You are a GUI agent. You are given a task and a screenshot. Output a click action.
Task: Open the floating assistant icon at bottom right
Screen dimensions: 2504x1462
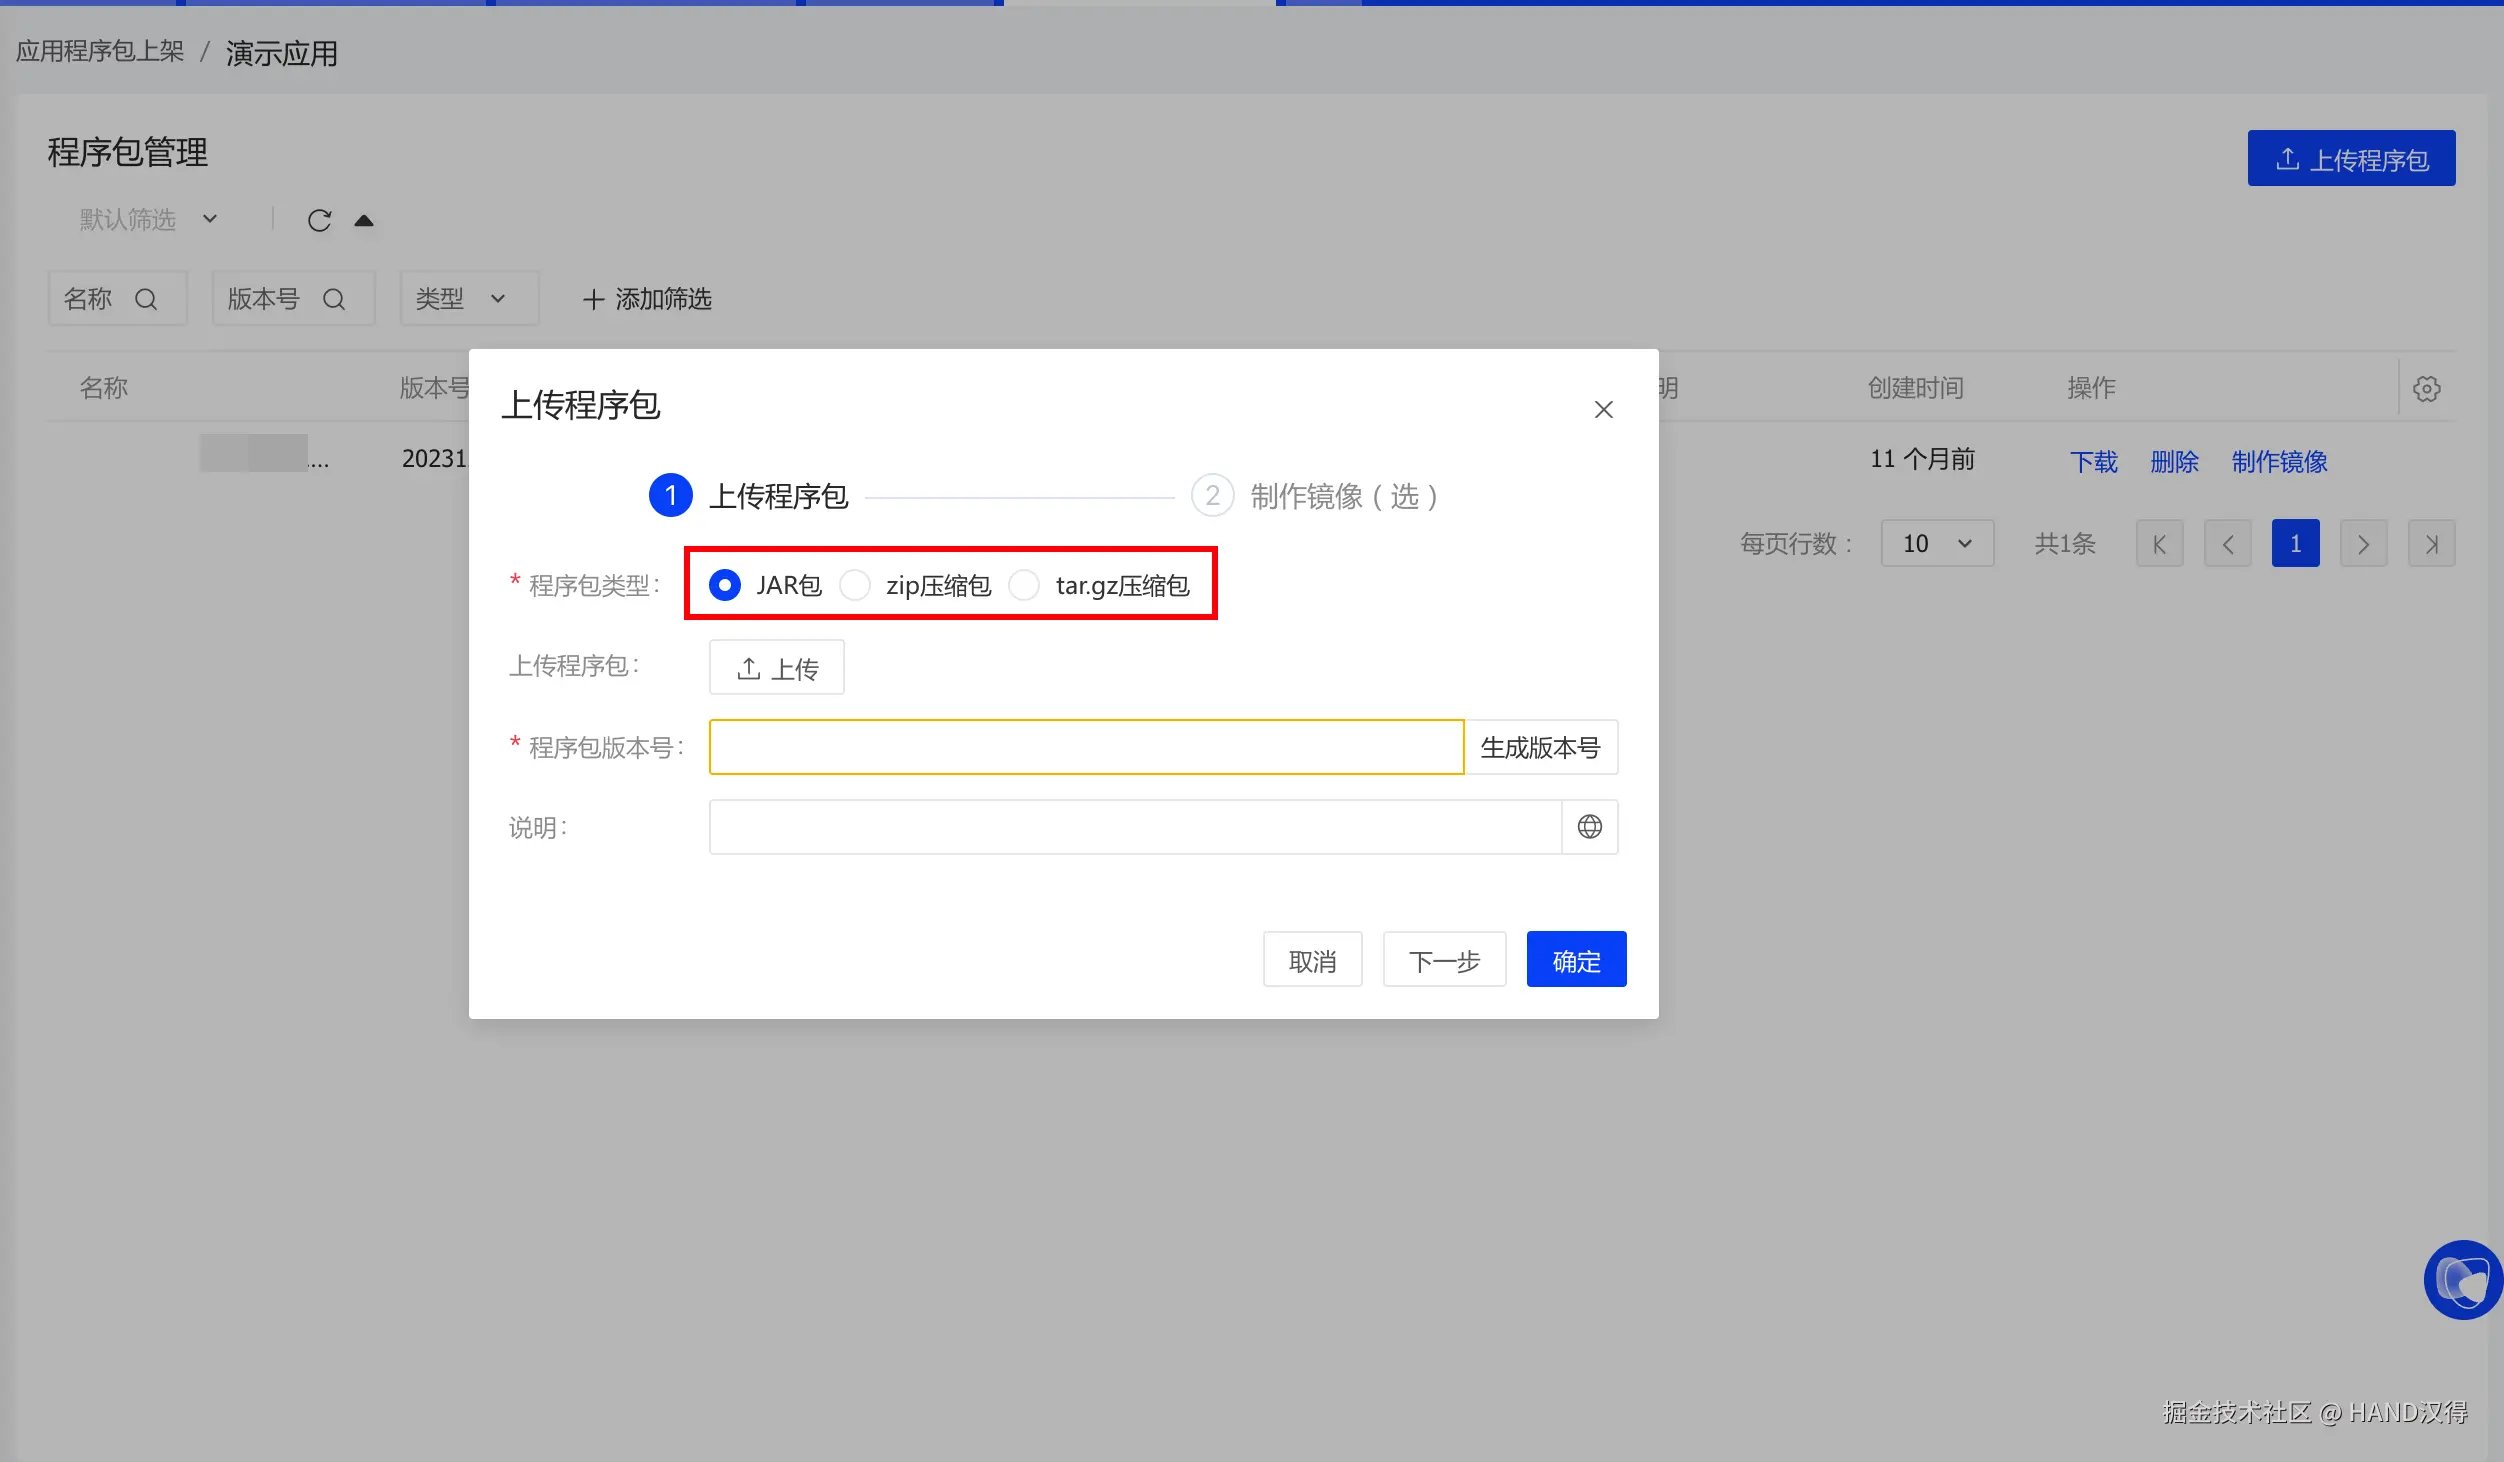[x=2461, y=1279]
